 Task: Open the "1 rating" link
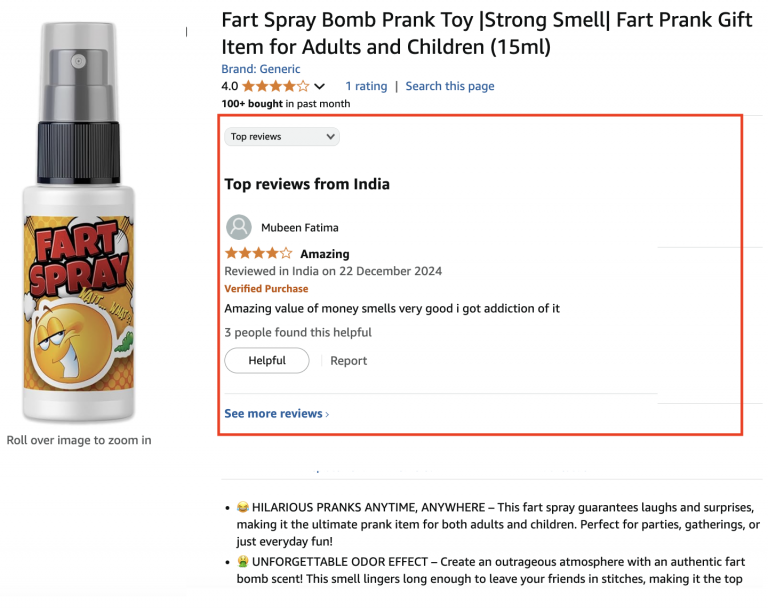click(x=366, y=86)
